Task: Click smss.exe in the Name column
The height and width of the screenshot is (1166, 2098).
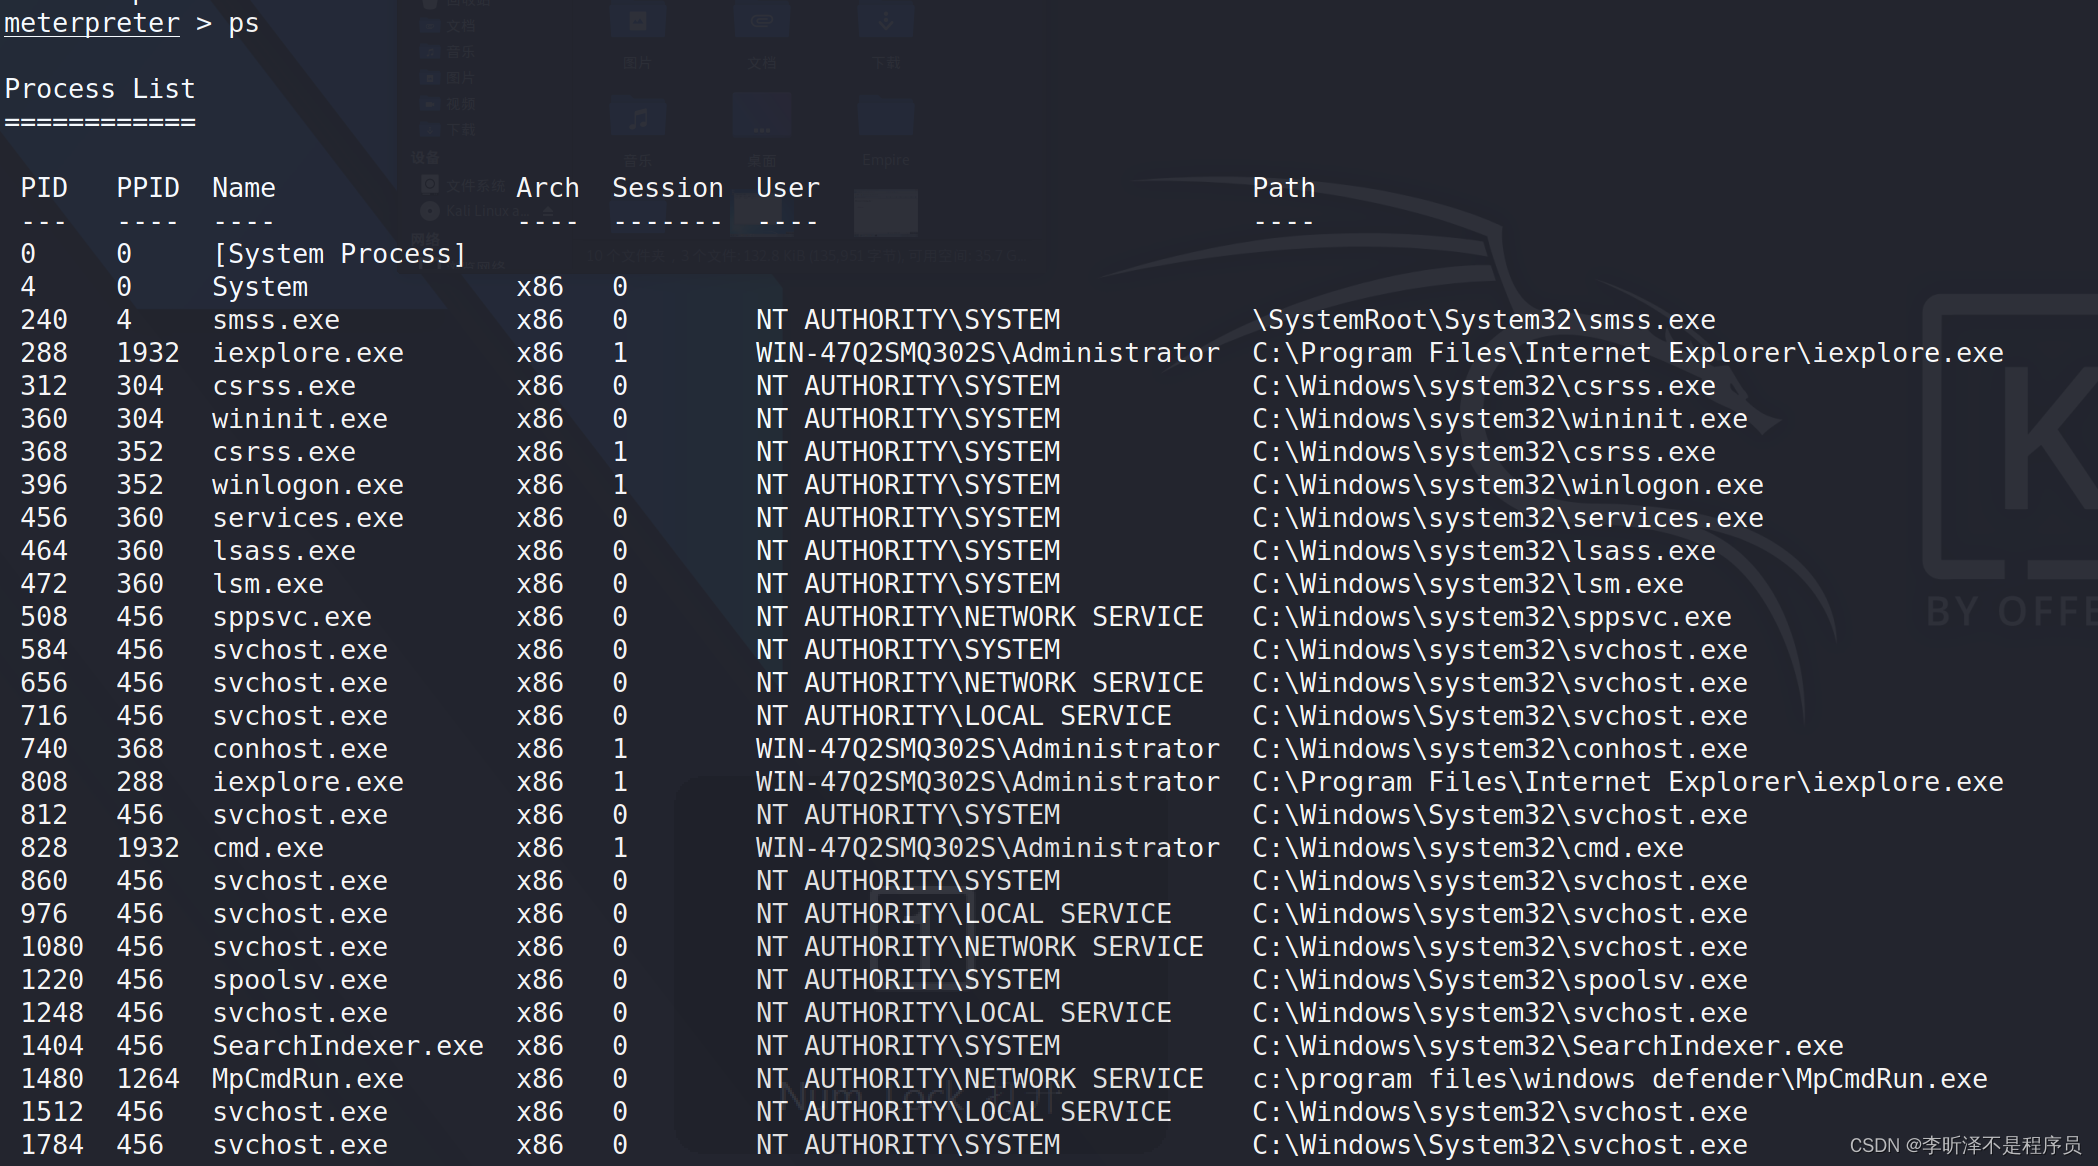Action: 276,320
